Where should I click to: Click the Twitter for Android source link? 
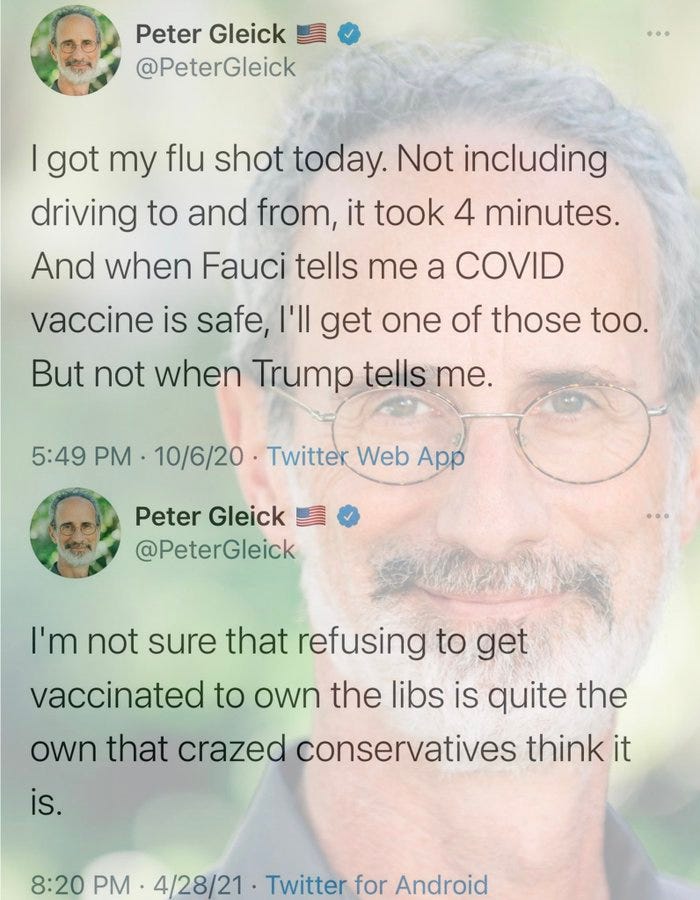coord(377,885)
